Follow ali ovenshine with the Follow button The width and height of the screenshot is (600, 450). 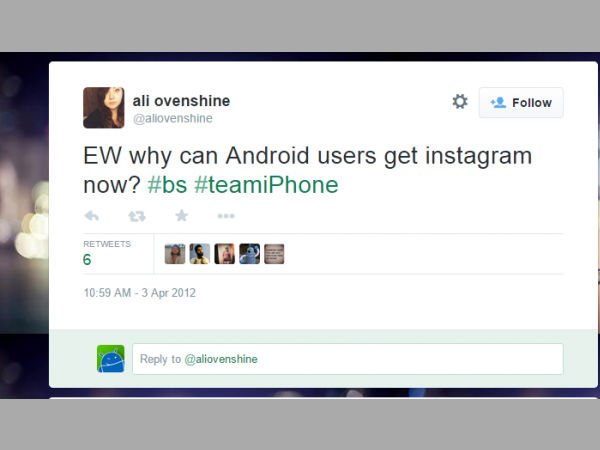pos(521,103)
